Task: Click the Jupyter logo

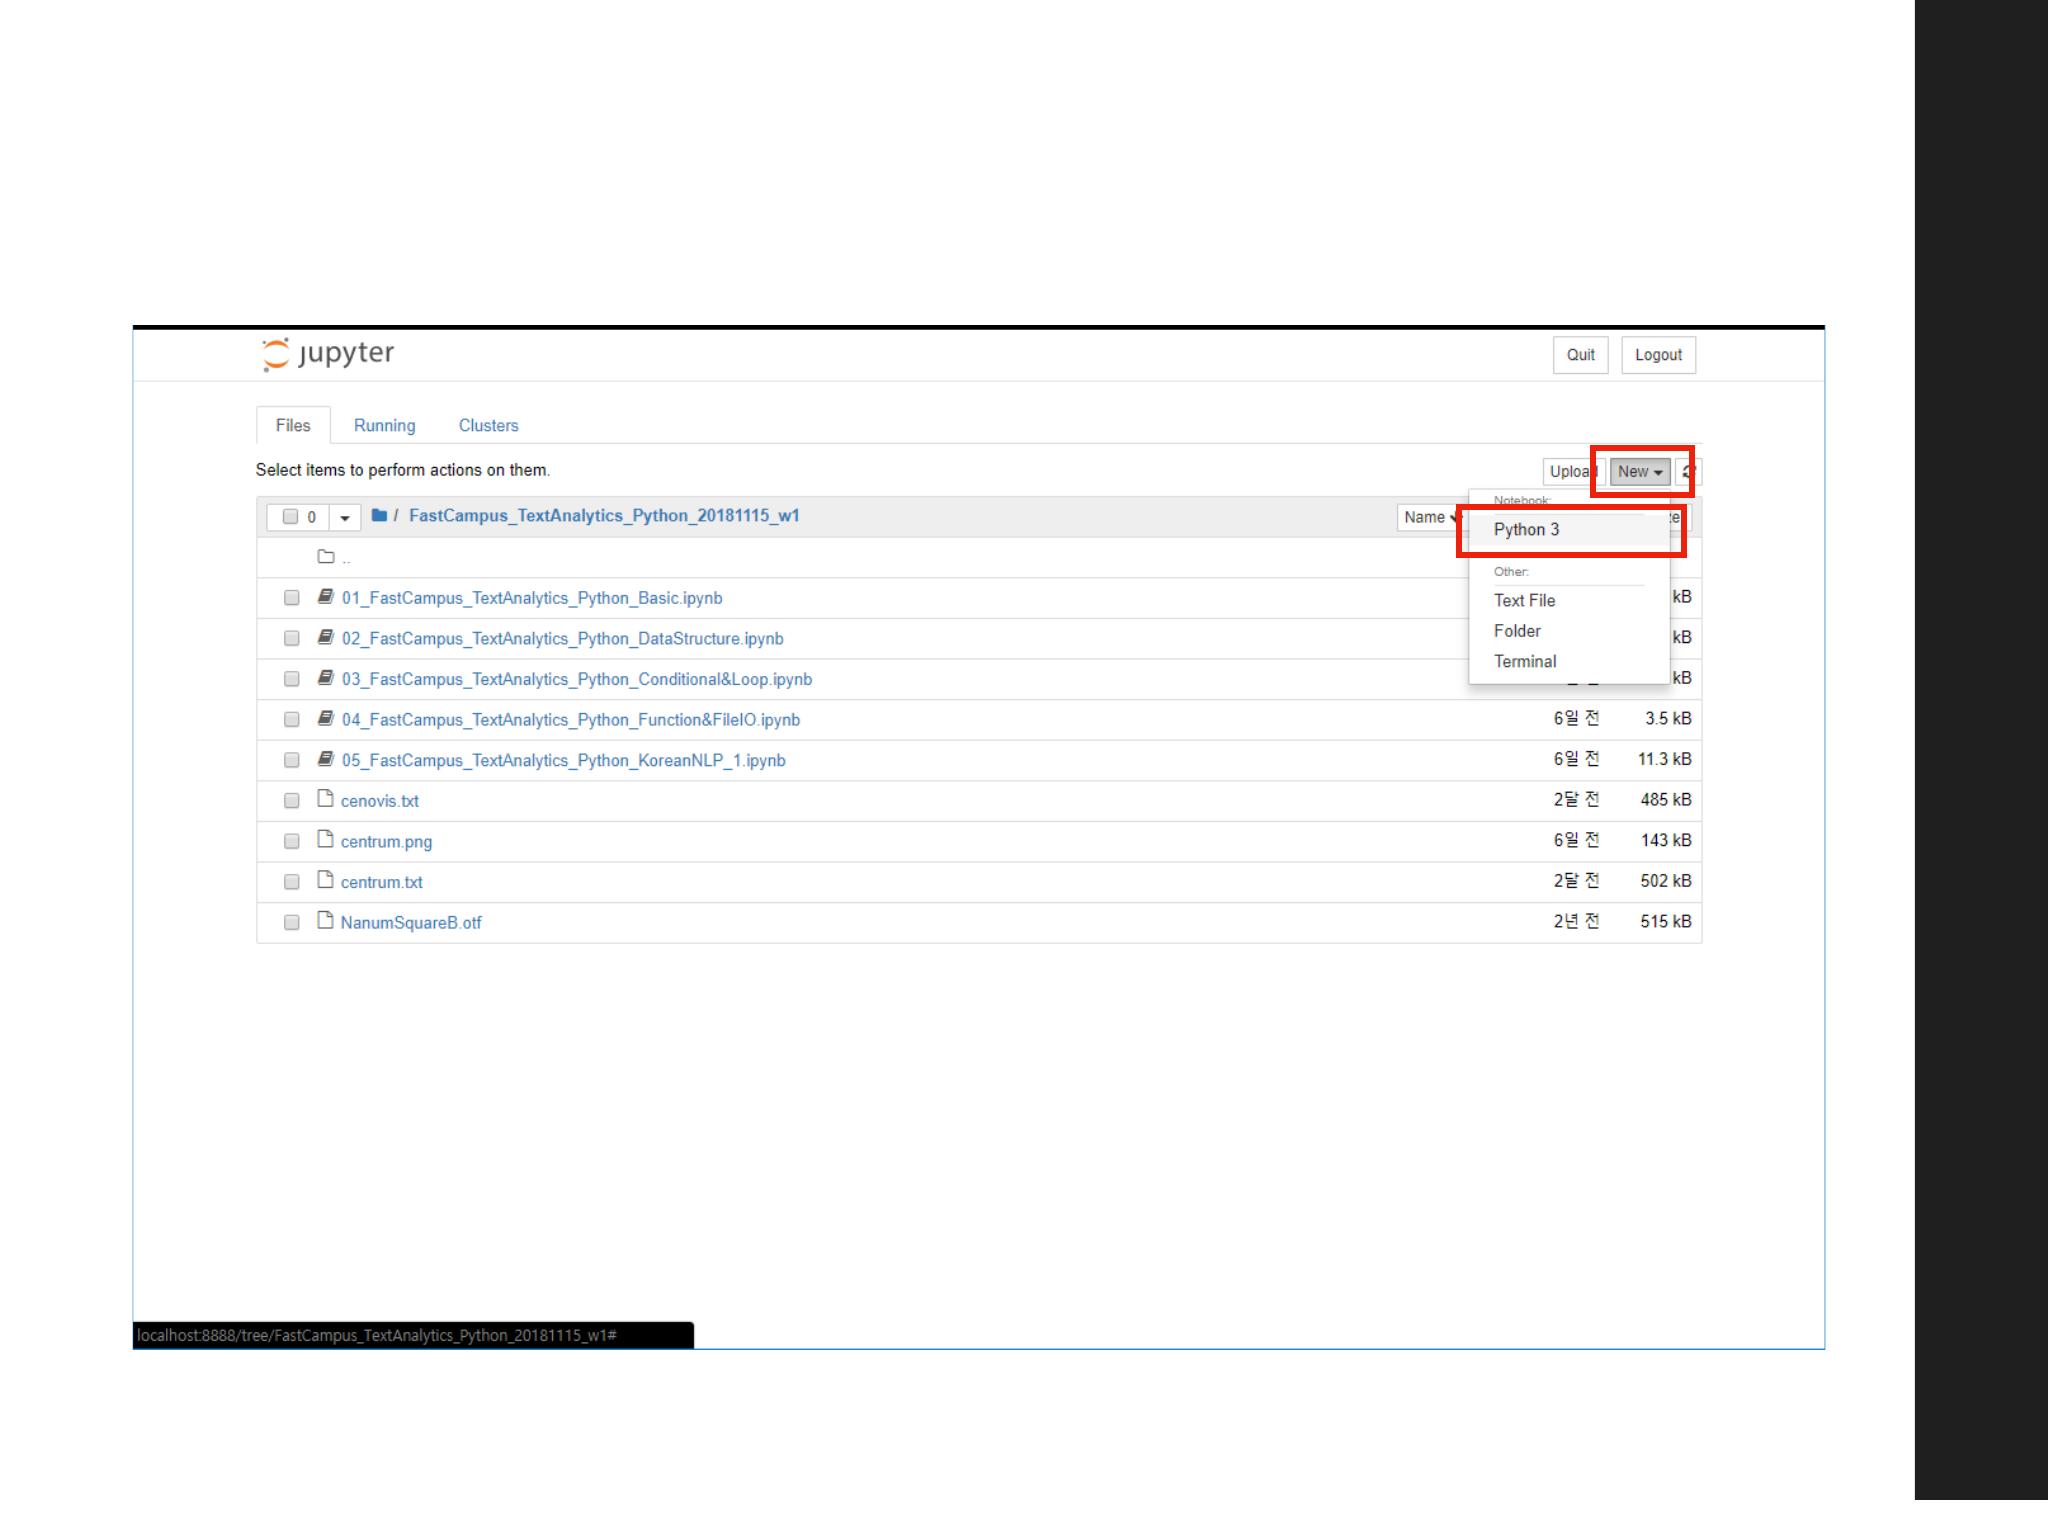Action: tap(328, 354)
